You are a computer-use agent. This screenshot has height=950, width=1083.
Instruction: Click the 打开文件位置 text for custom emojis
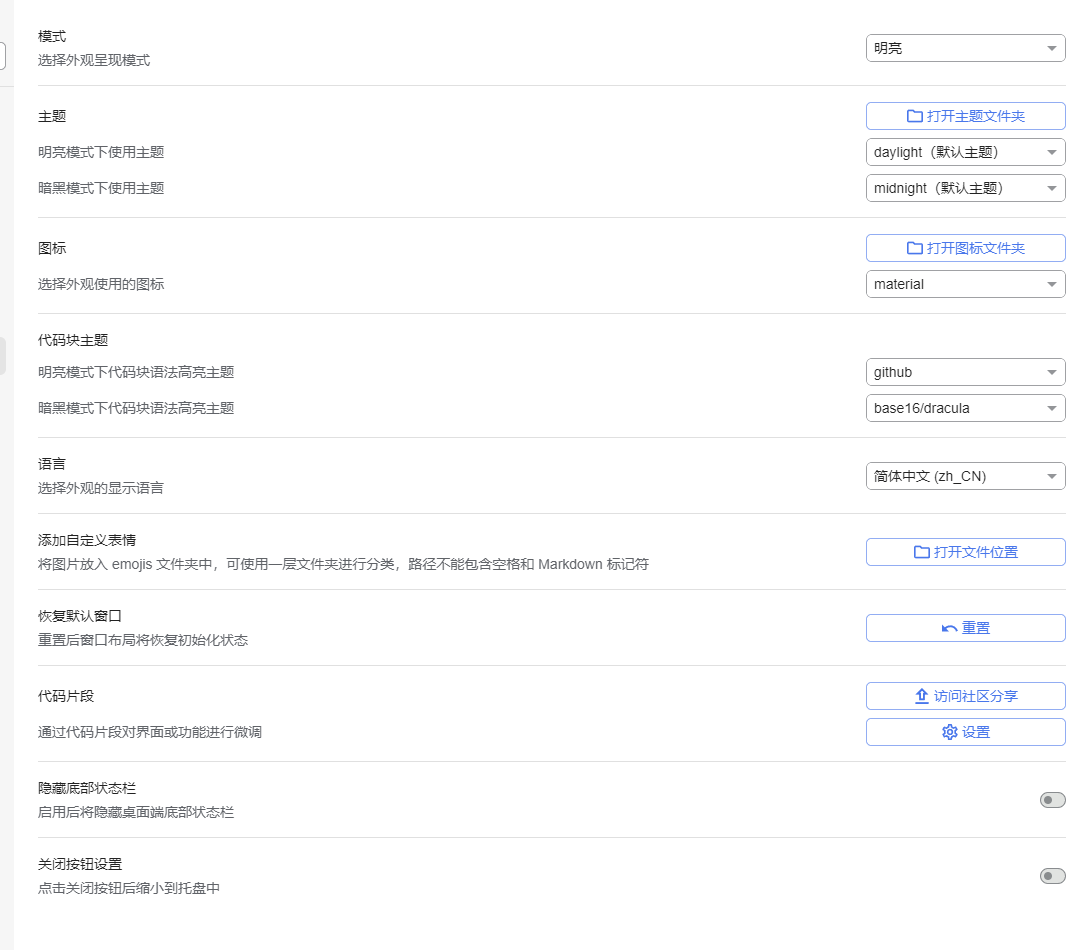976,552
